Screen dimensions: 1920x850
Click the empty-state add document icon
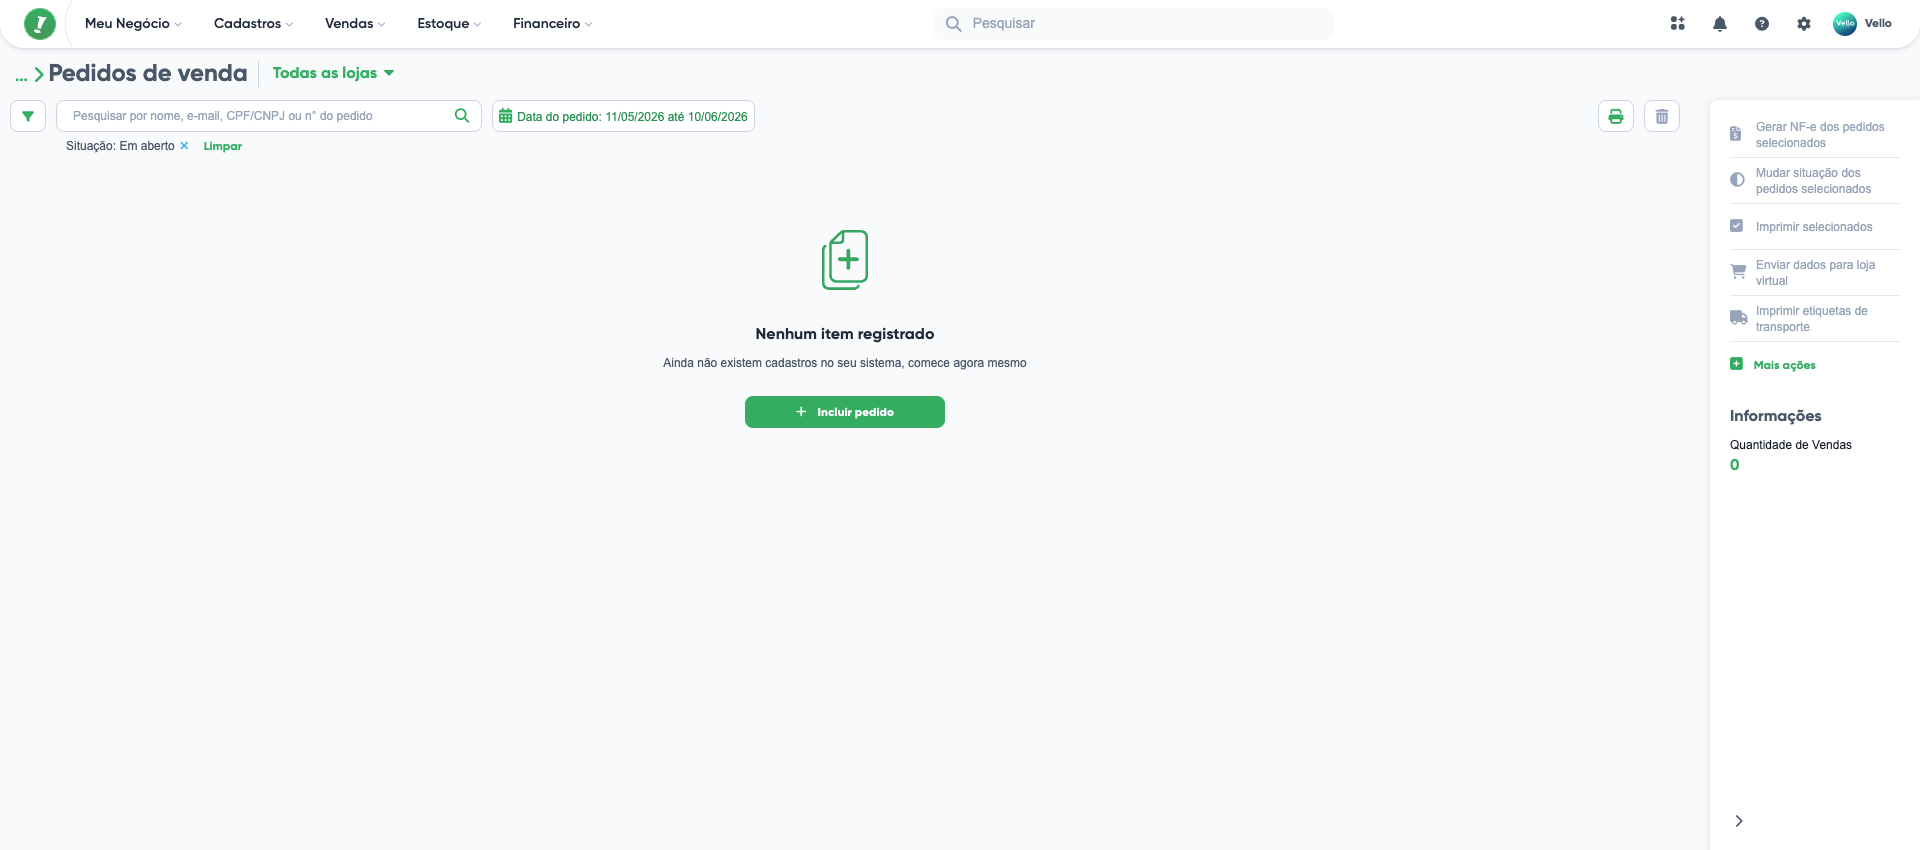tap(845, 260)
